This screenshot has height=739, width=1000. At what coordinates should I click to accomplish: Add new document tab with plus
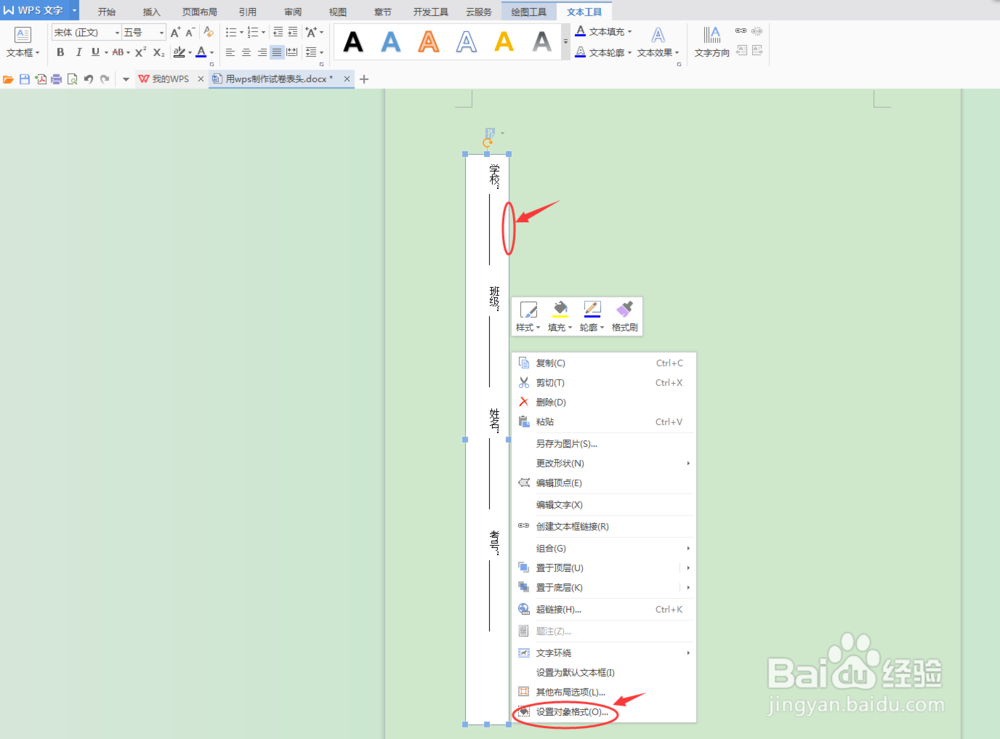364,79
